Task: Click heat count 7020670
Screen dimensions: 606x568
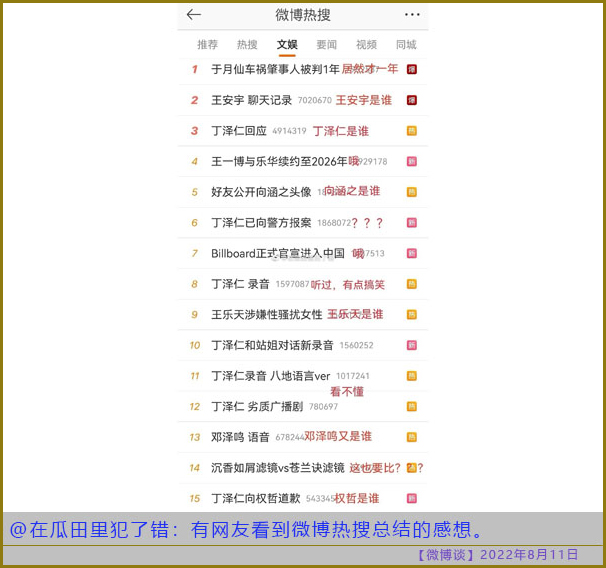Action: [315, 100]
